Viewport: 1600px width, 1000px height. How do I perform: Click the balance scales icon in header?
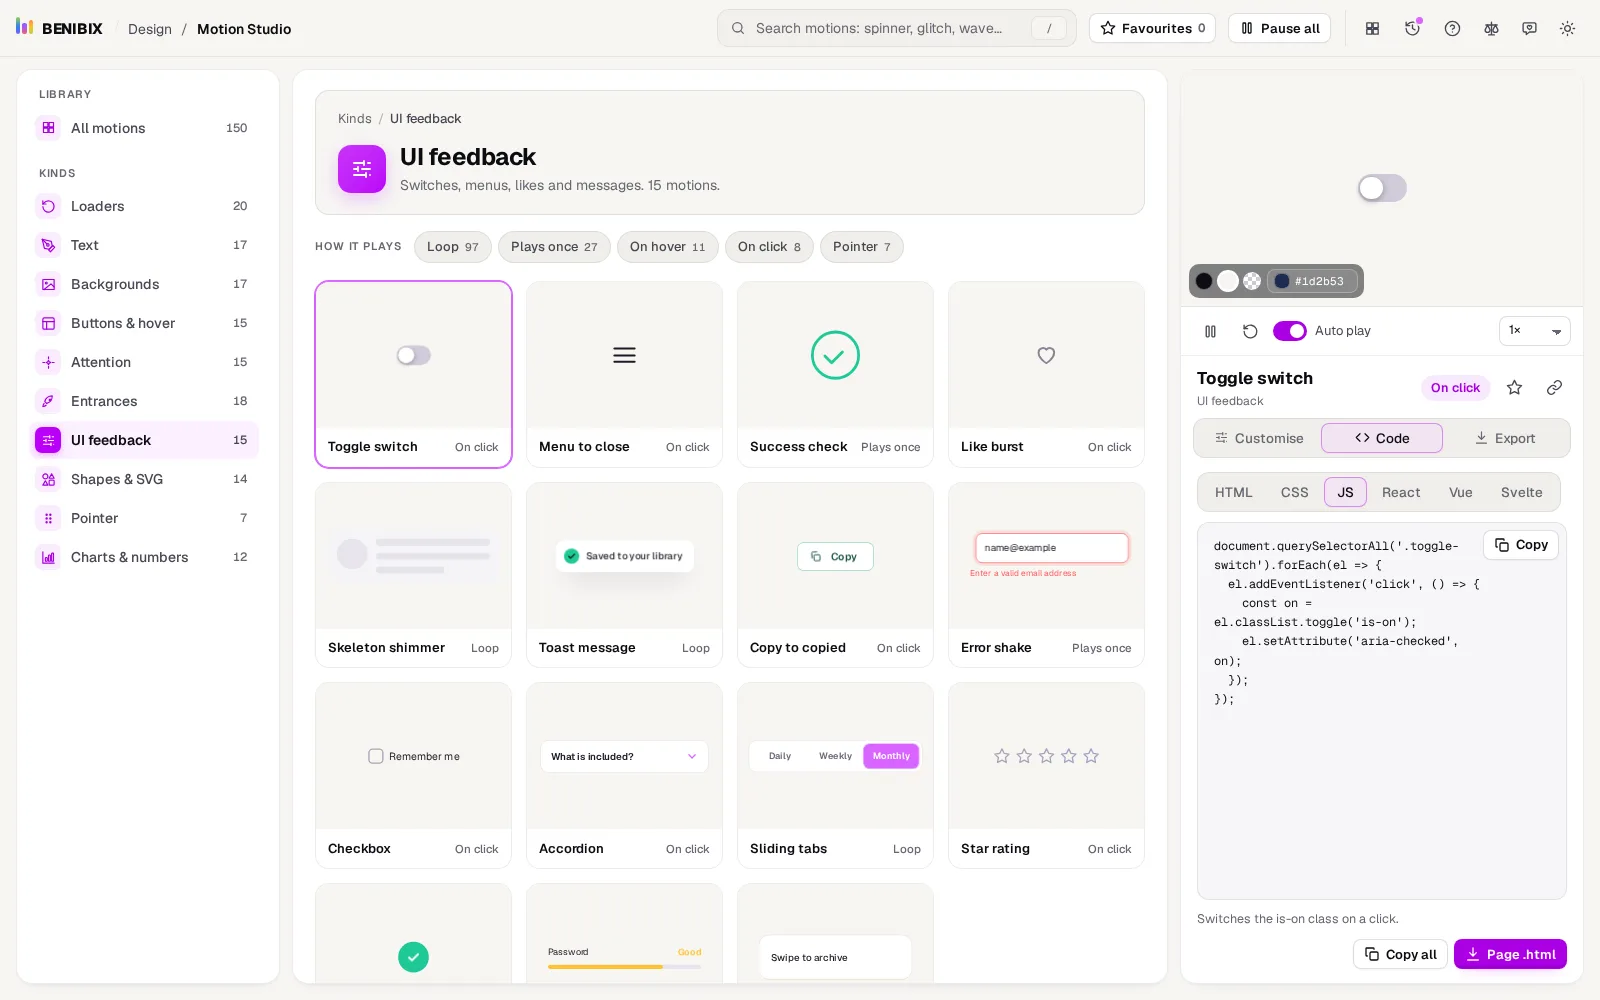[1491, 29]
